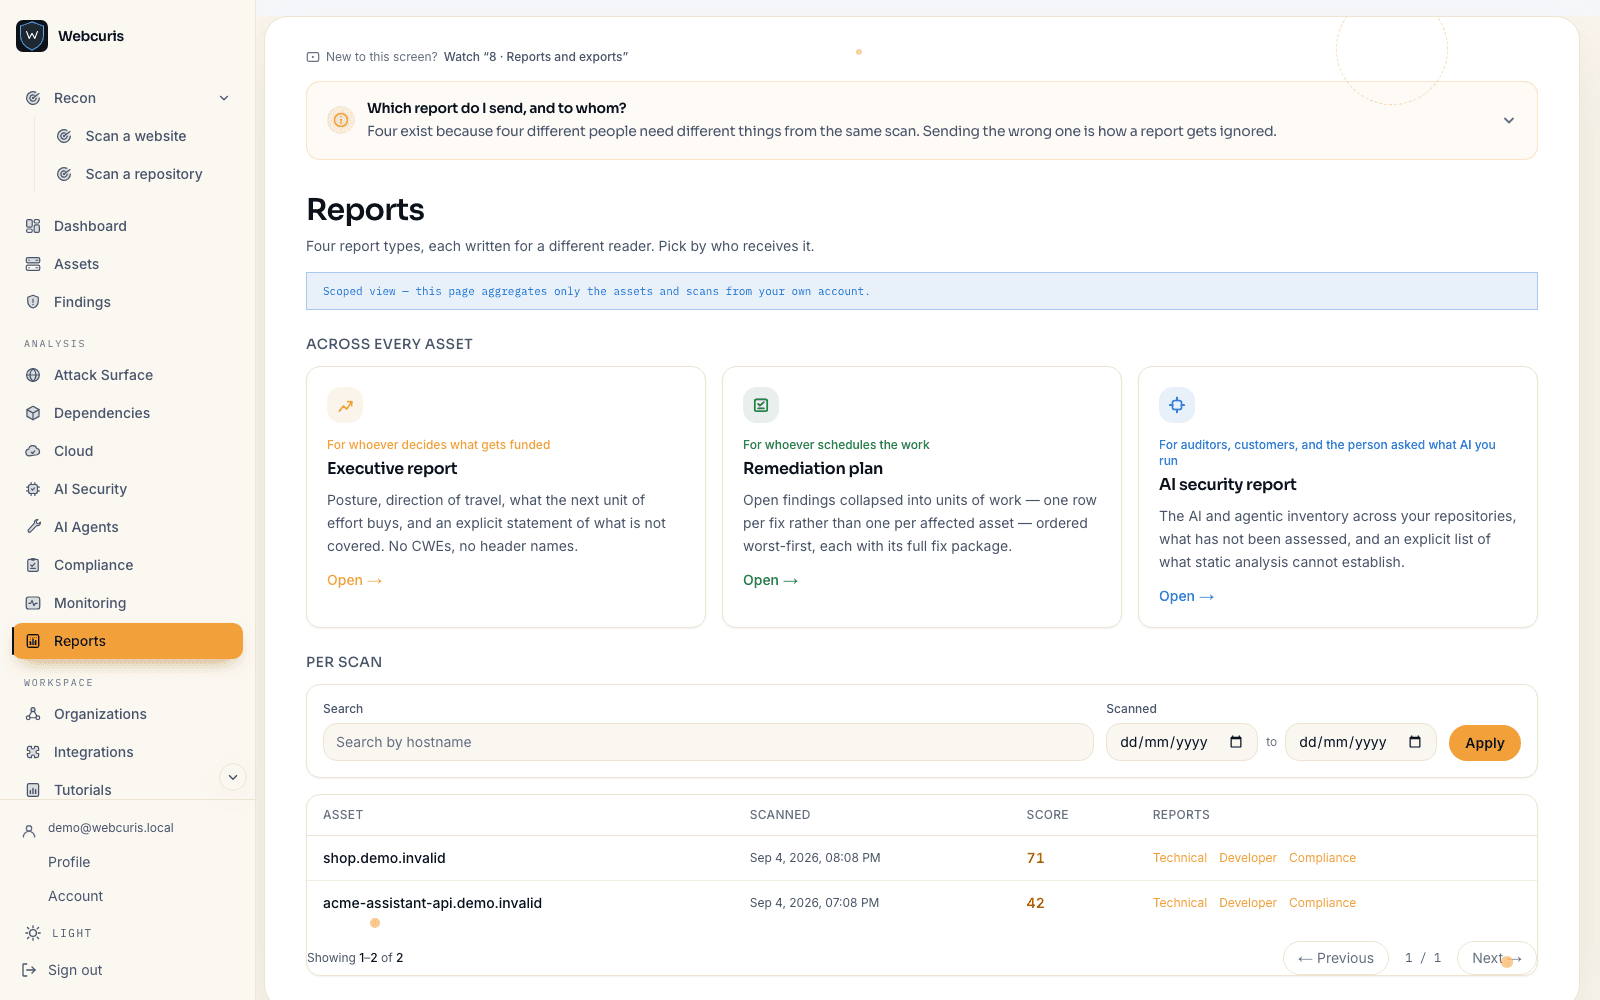Click the AI Agents wrench icon

[x=33, y=527]
